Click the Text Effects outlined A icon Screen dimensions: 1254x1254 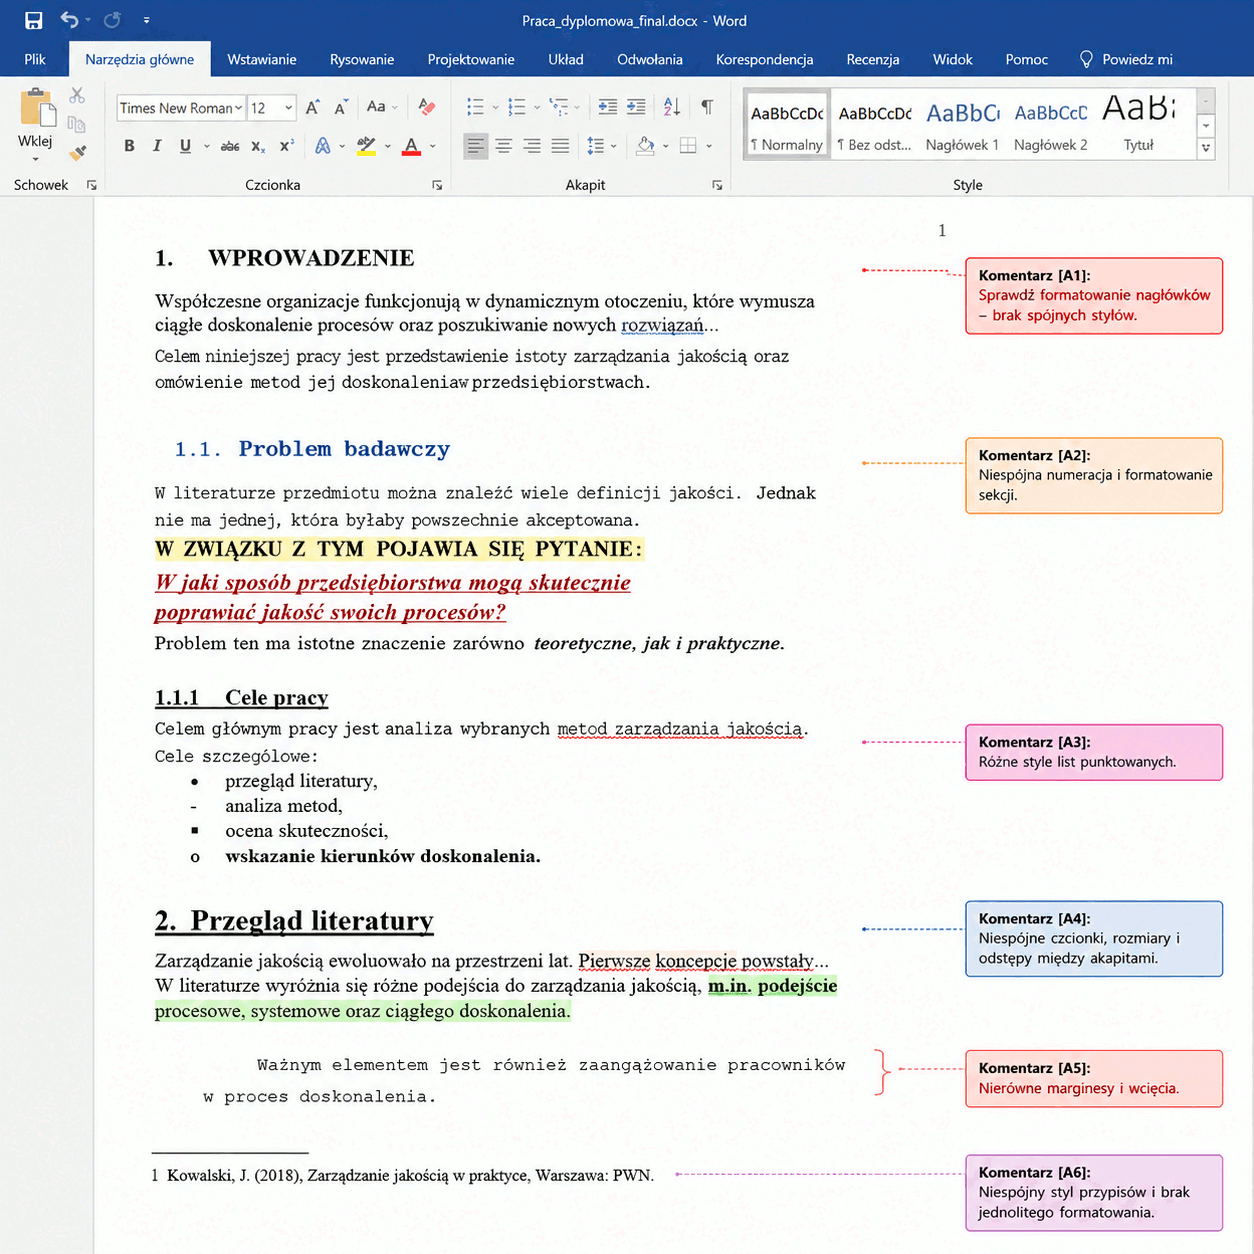[x=322, y=146]
